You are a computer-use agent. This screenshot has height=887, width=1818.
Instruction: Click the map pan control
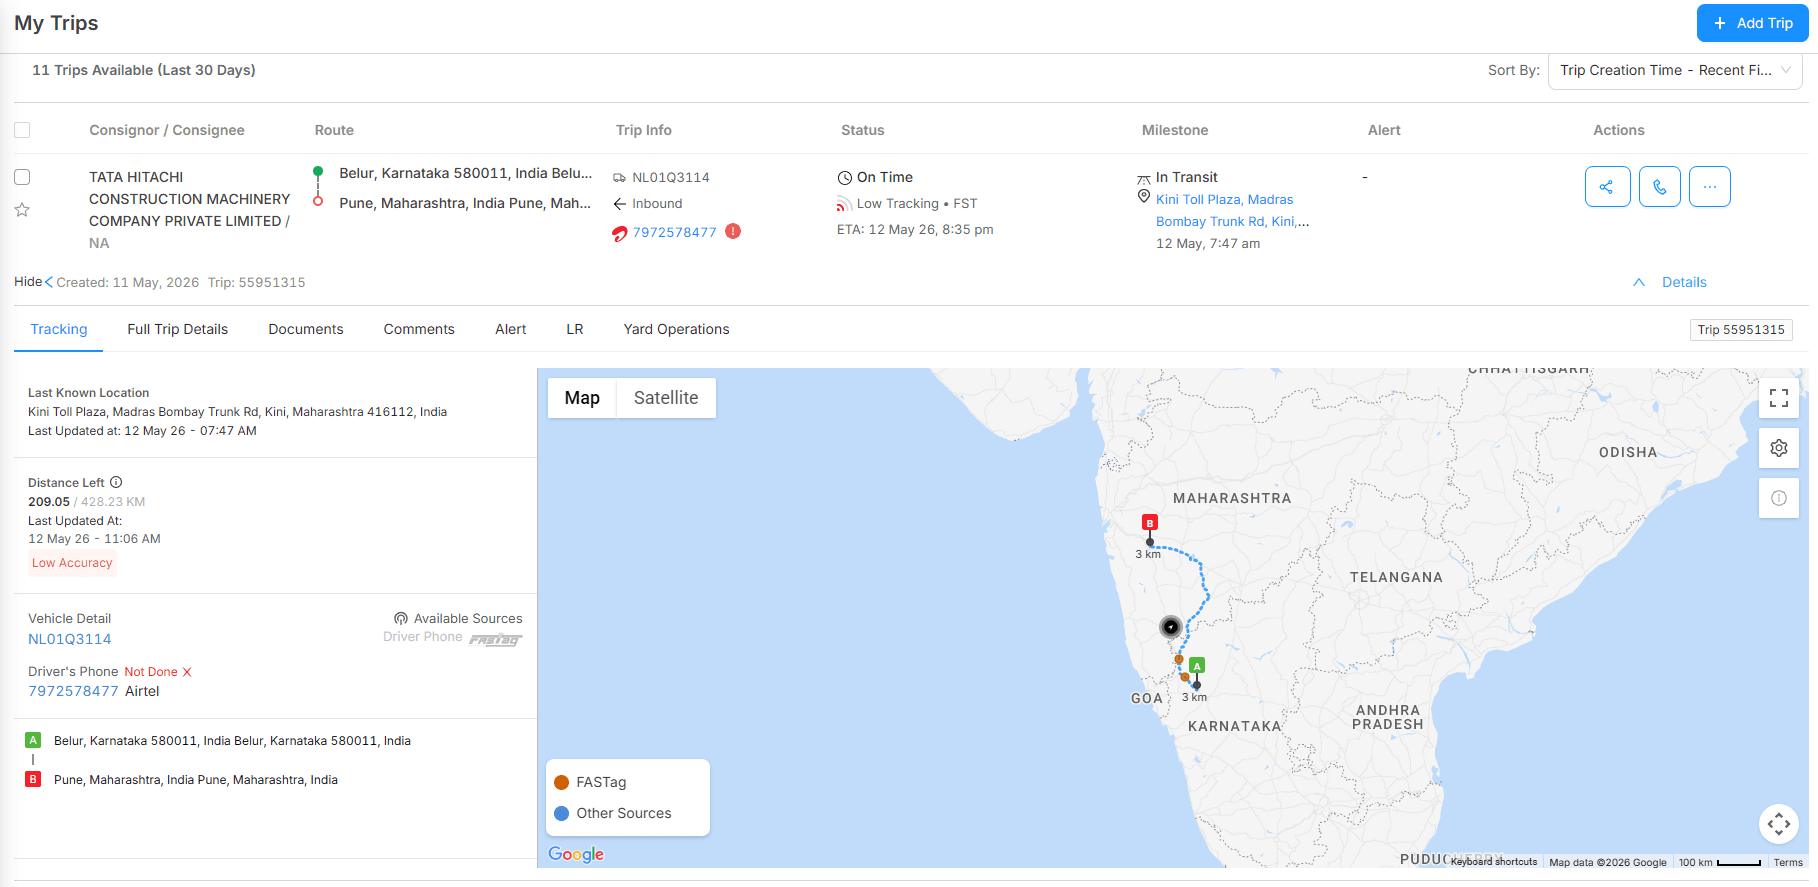(1778, 824)
